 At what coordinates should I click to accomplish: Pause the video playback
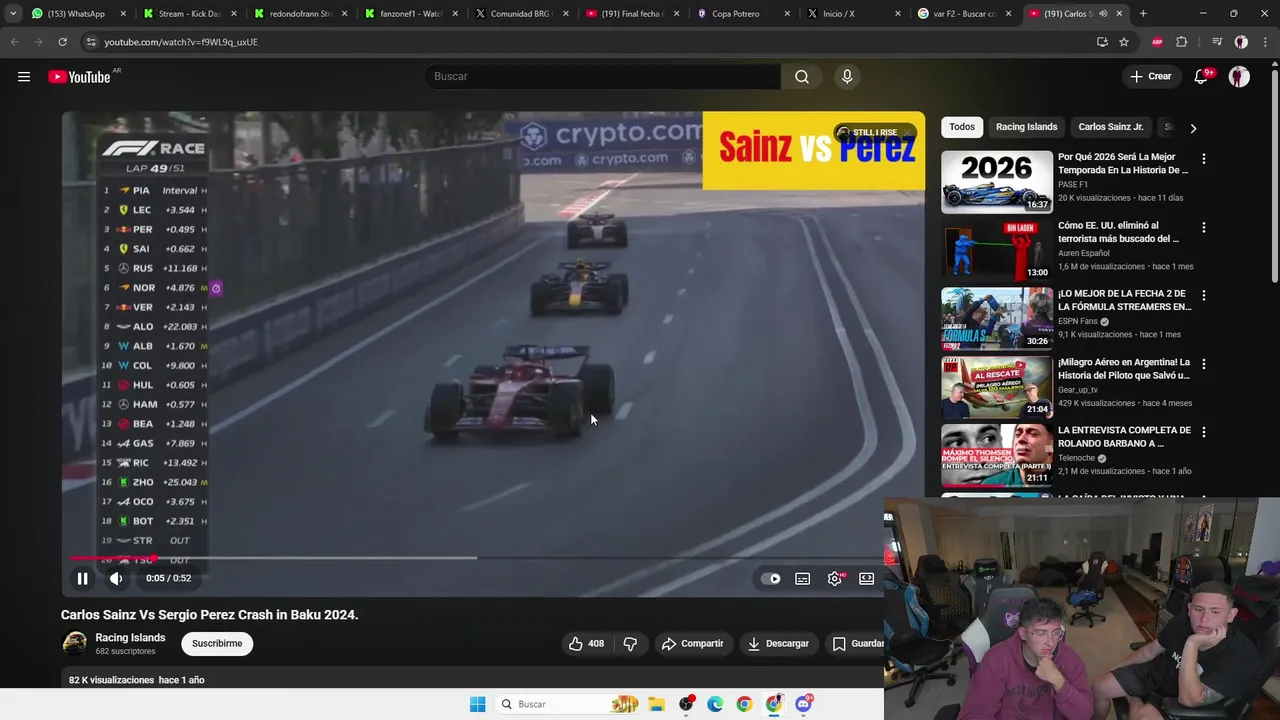click(83, 578)
